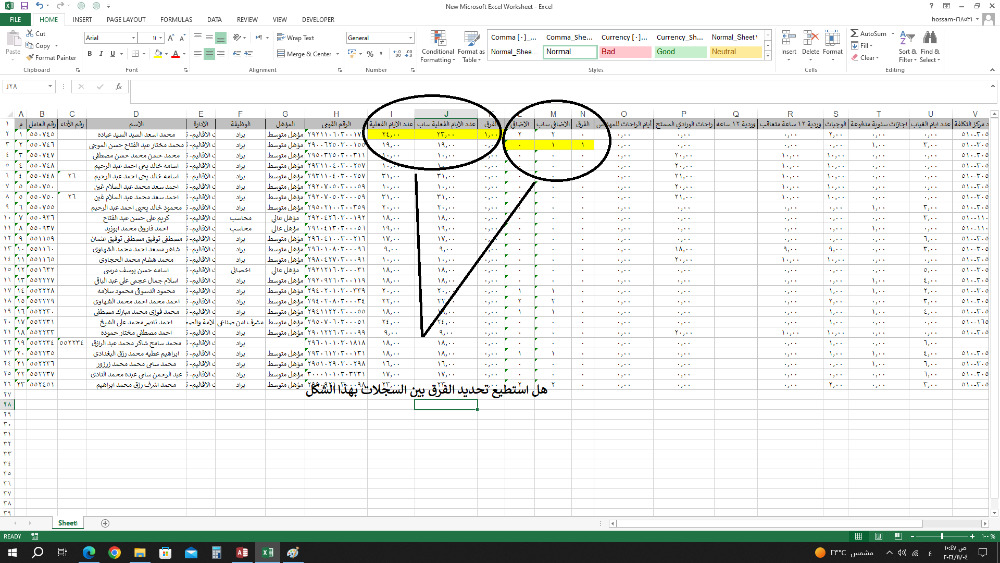Viewport: 1000px width, 563px height.
Task: Toggle Italic formatting
Action: [101, 53]
